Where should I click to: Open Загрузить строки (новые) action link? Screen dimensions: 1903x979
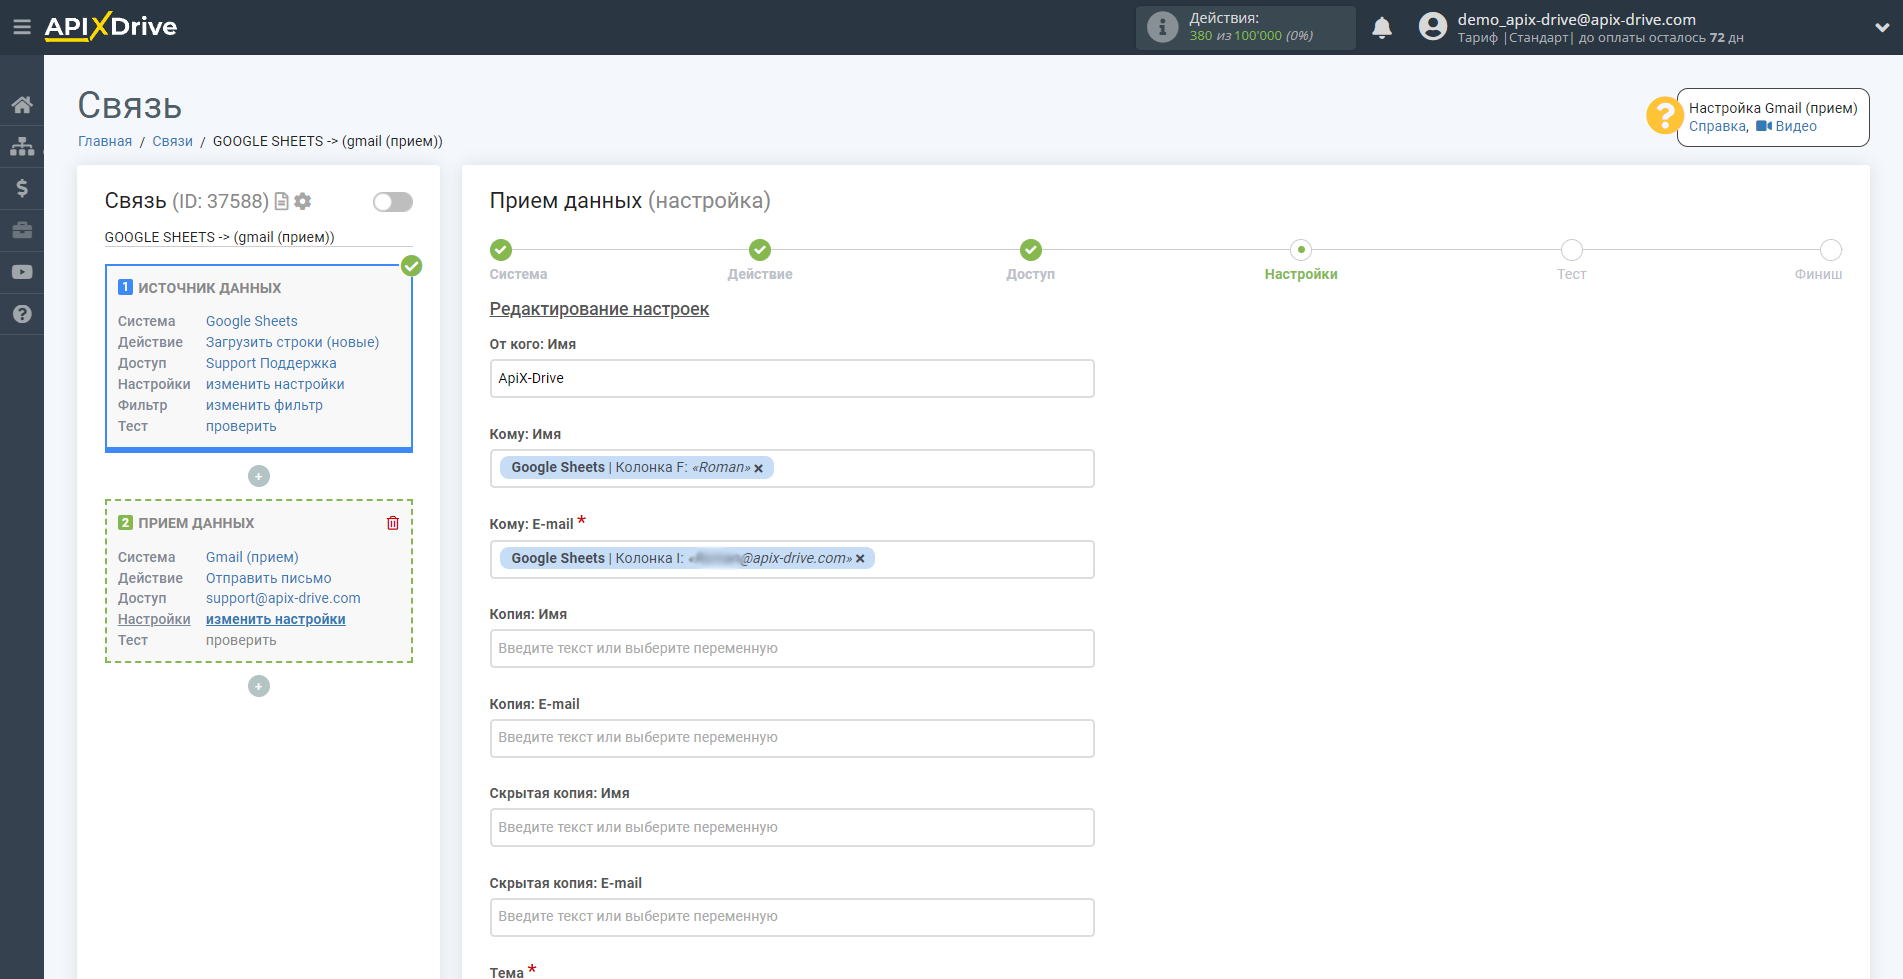[x=293, y=343]
